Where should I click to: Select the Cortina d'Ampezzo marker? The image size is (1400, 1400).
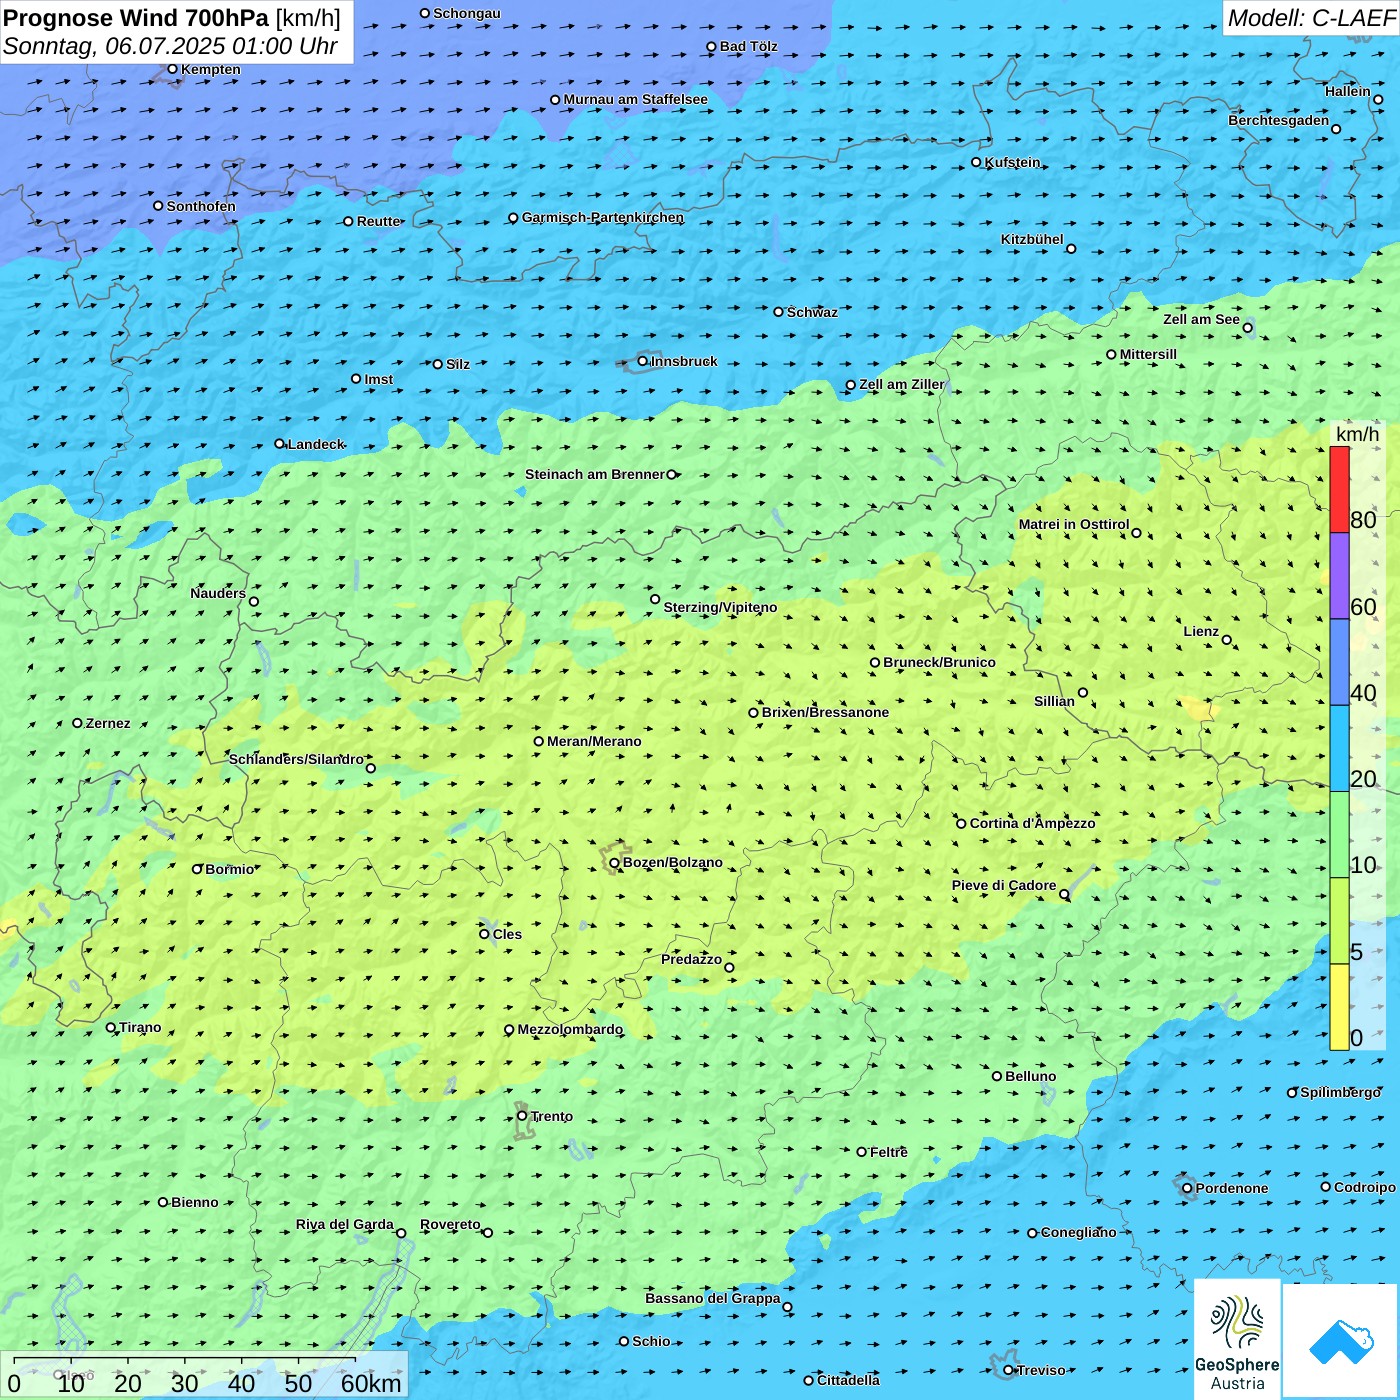(962, 824)
